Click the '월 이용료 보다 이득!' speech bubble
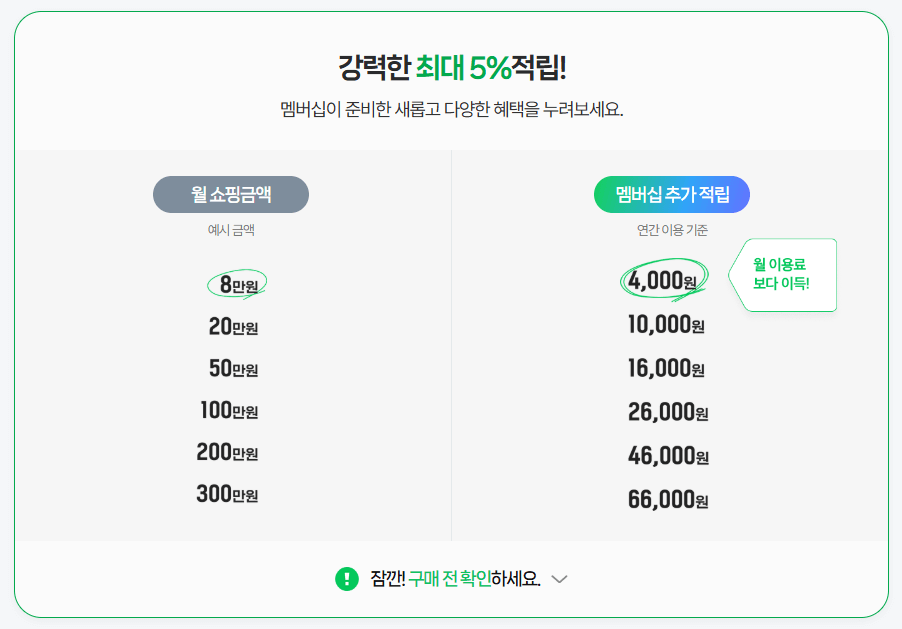Image resolution: width=902 pixels, height=629 pixels. point(786,274)
